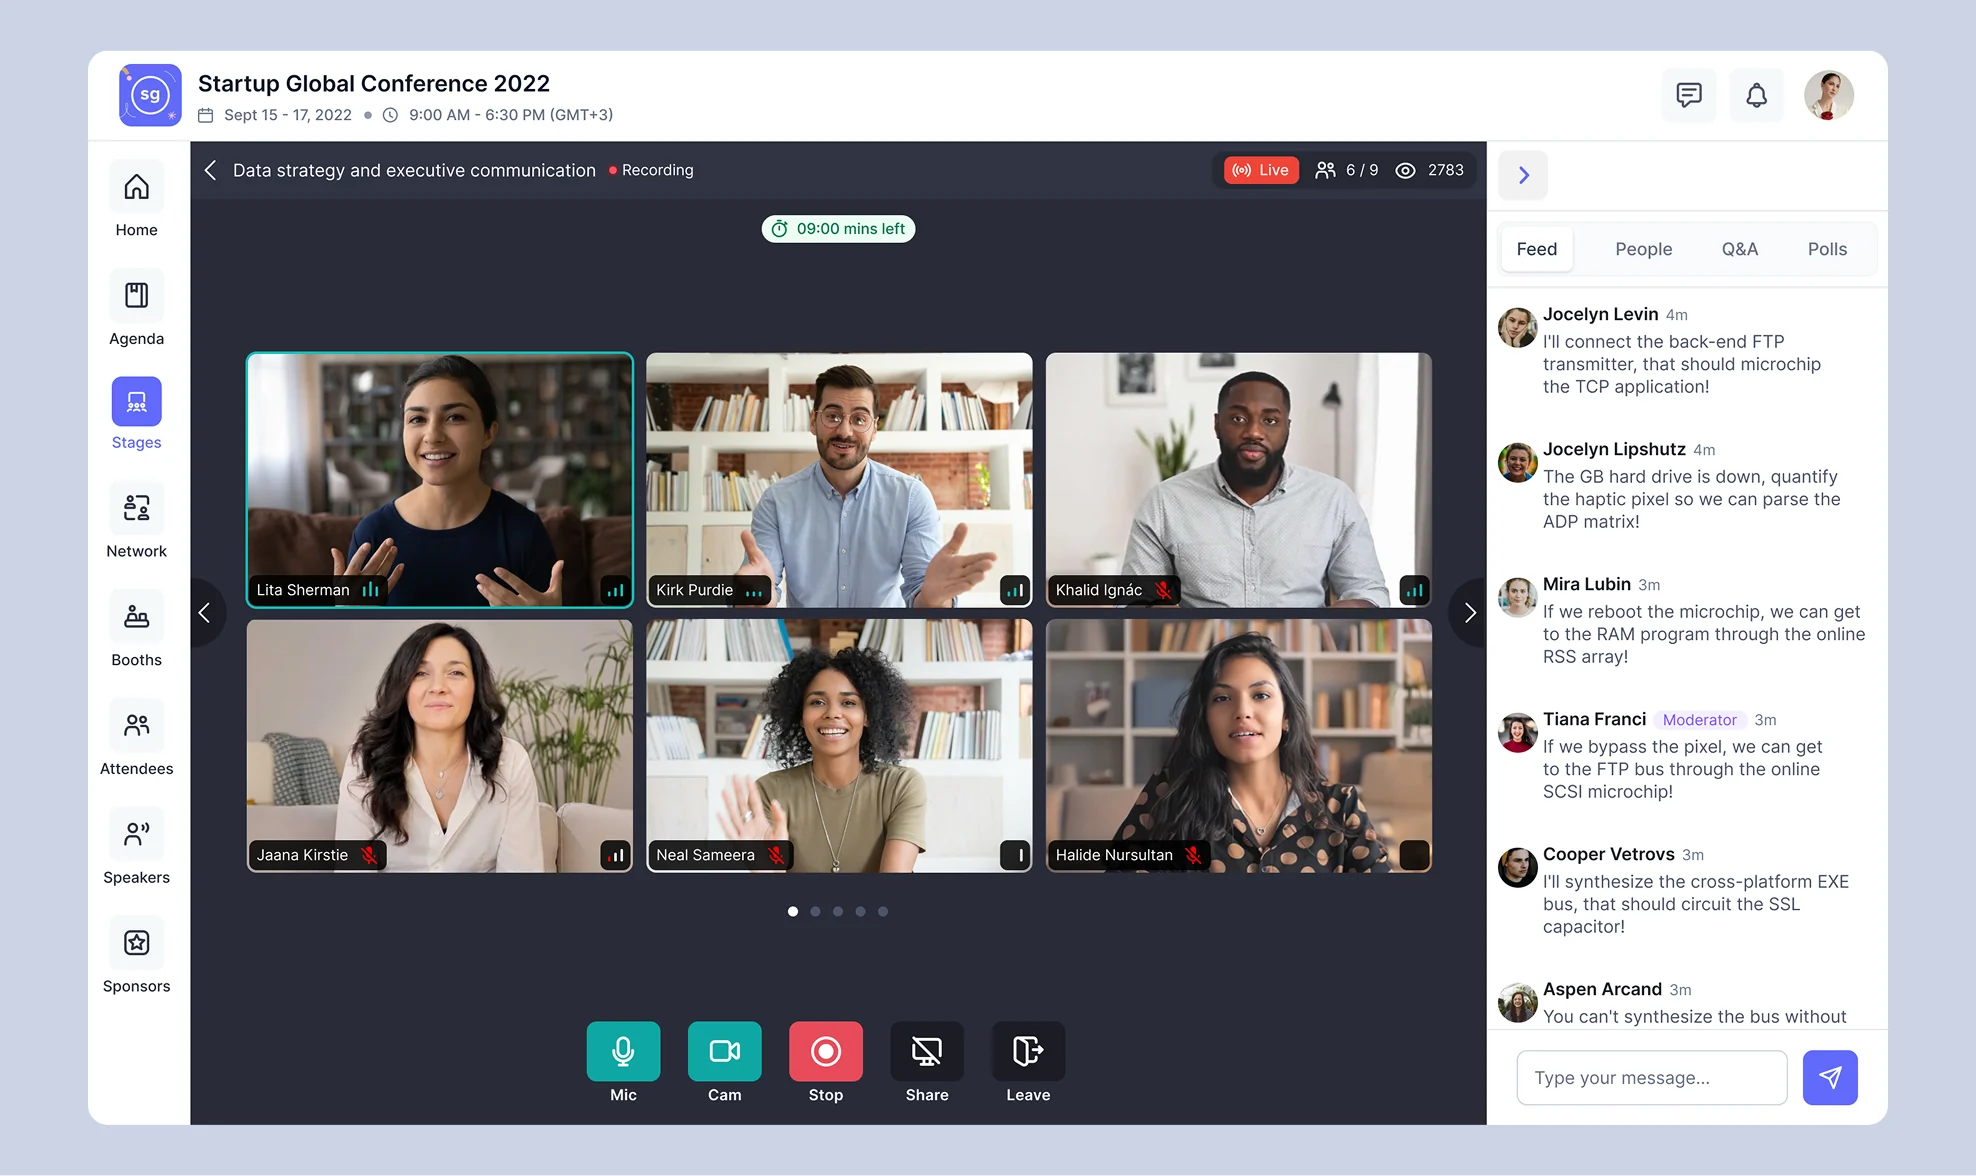Open the user profile avatar
Image resolution: width=1976 pixels, height=1176 pixels.
tap(1829, 95)
